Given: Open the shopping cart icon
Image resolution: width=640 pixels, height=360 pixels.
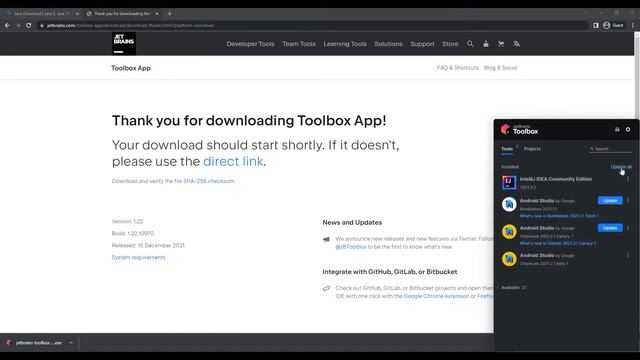Looking at the screenshot, I should (501, 44).
